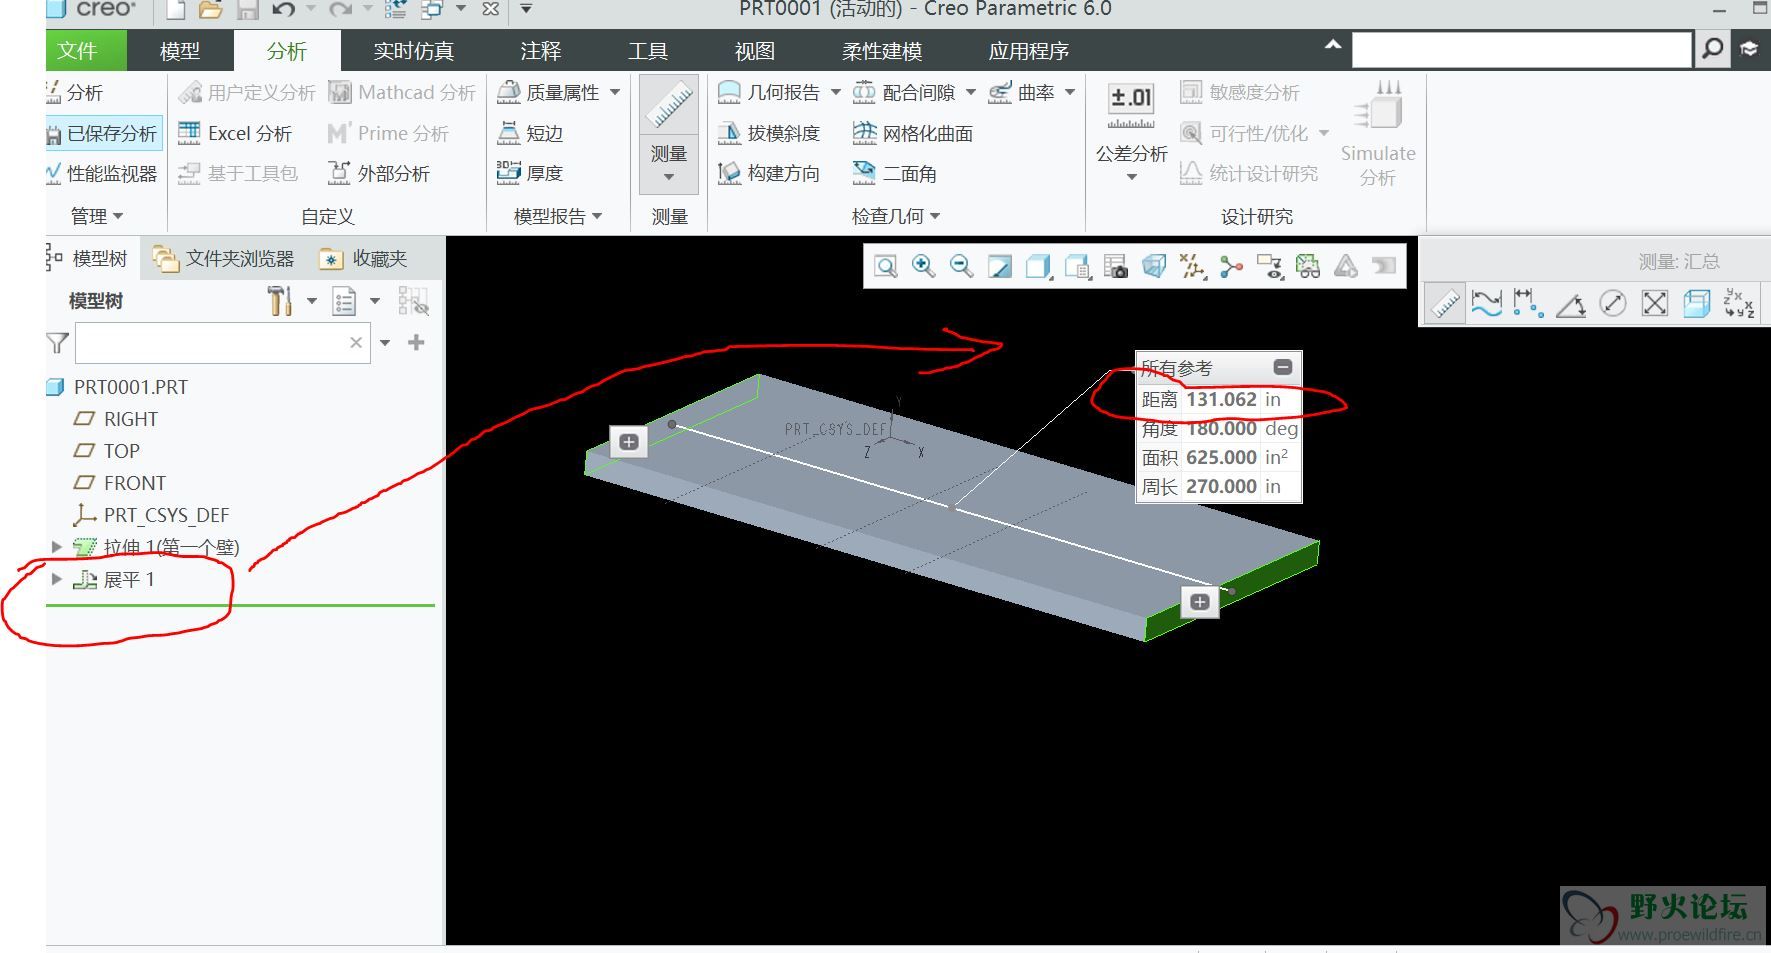This screenshot has height=953, width=1771.
Task: Launch Excel 分析
Action: tap(235, 133)
